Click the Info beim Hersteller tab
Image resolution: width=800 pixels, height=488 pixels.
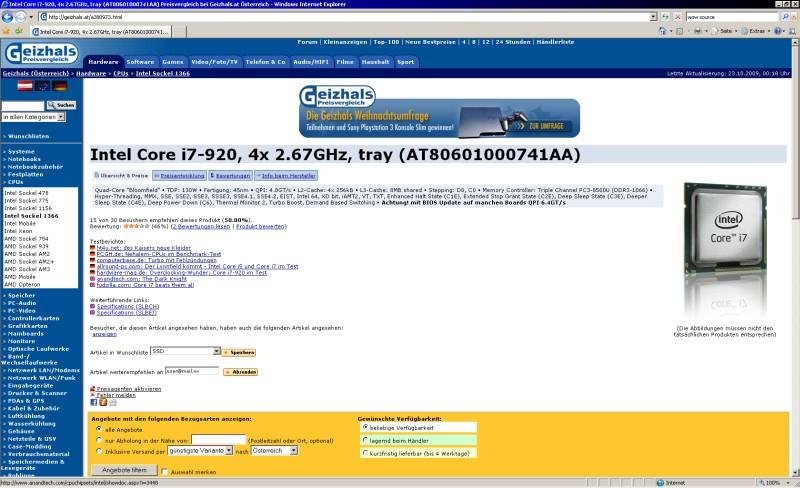pos(286,176)
